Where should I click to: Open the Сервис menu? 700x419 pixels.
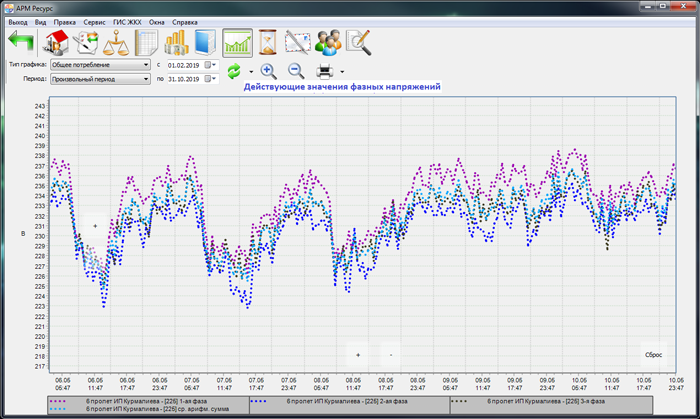coord(95,21)
